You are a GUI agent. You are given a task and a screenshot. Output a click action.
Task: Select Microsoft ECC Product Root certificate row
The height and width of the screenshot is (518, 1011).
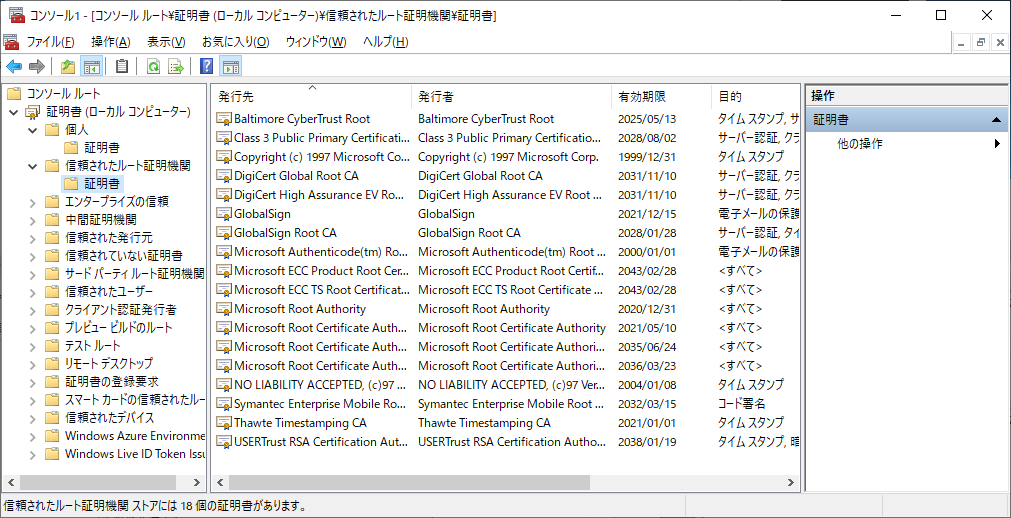(506, 271)
